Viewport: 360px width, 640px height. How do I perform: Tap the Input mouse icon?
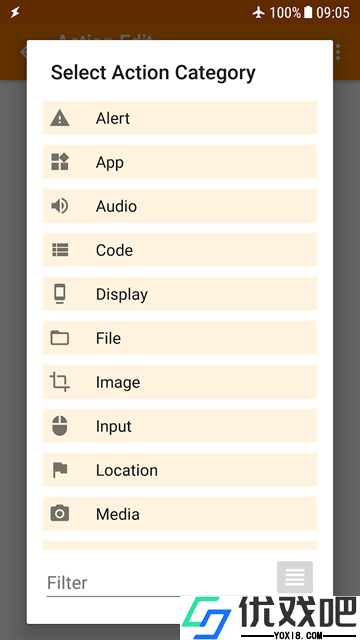[60, 426]
